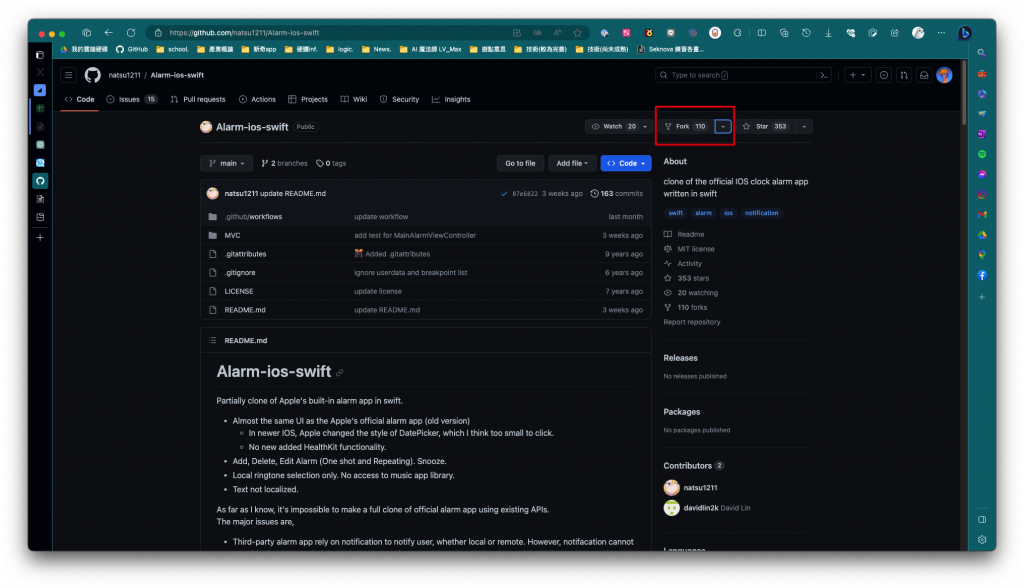Expand the Fork options dropdown arrow

click(x=723, y=127)
